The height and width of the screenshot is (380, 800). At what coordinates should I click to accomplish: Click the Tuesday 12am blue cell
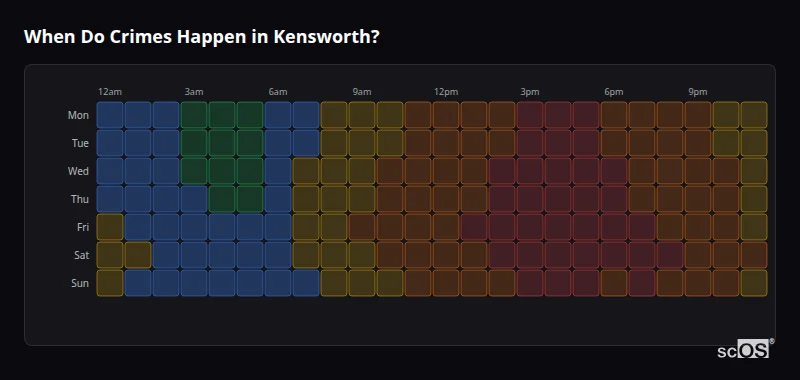pyautogui.click(x=110, y=143)
